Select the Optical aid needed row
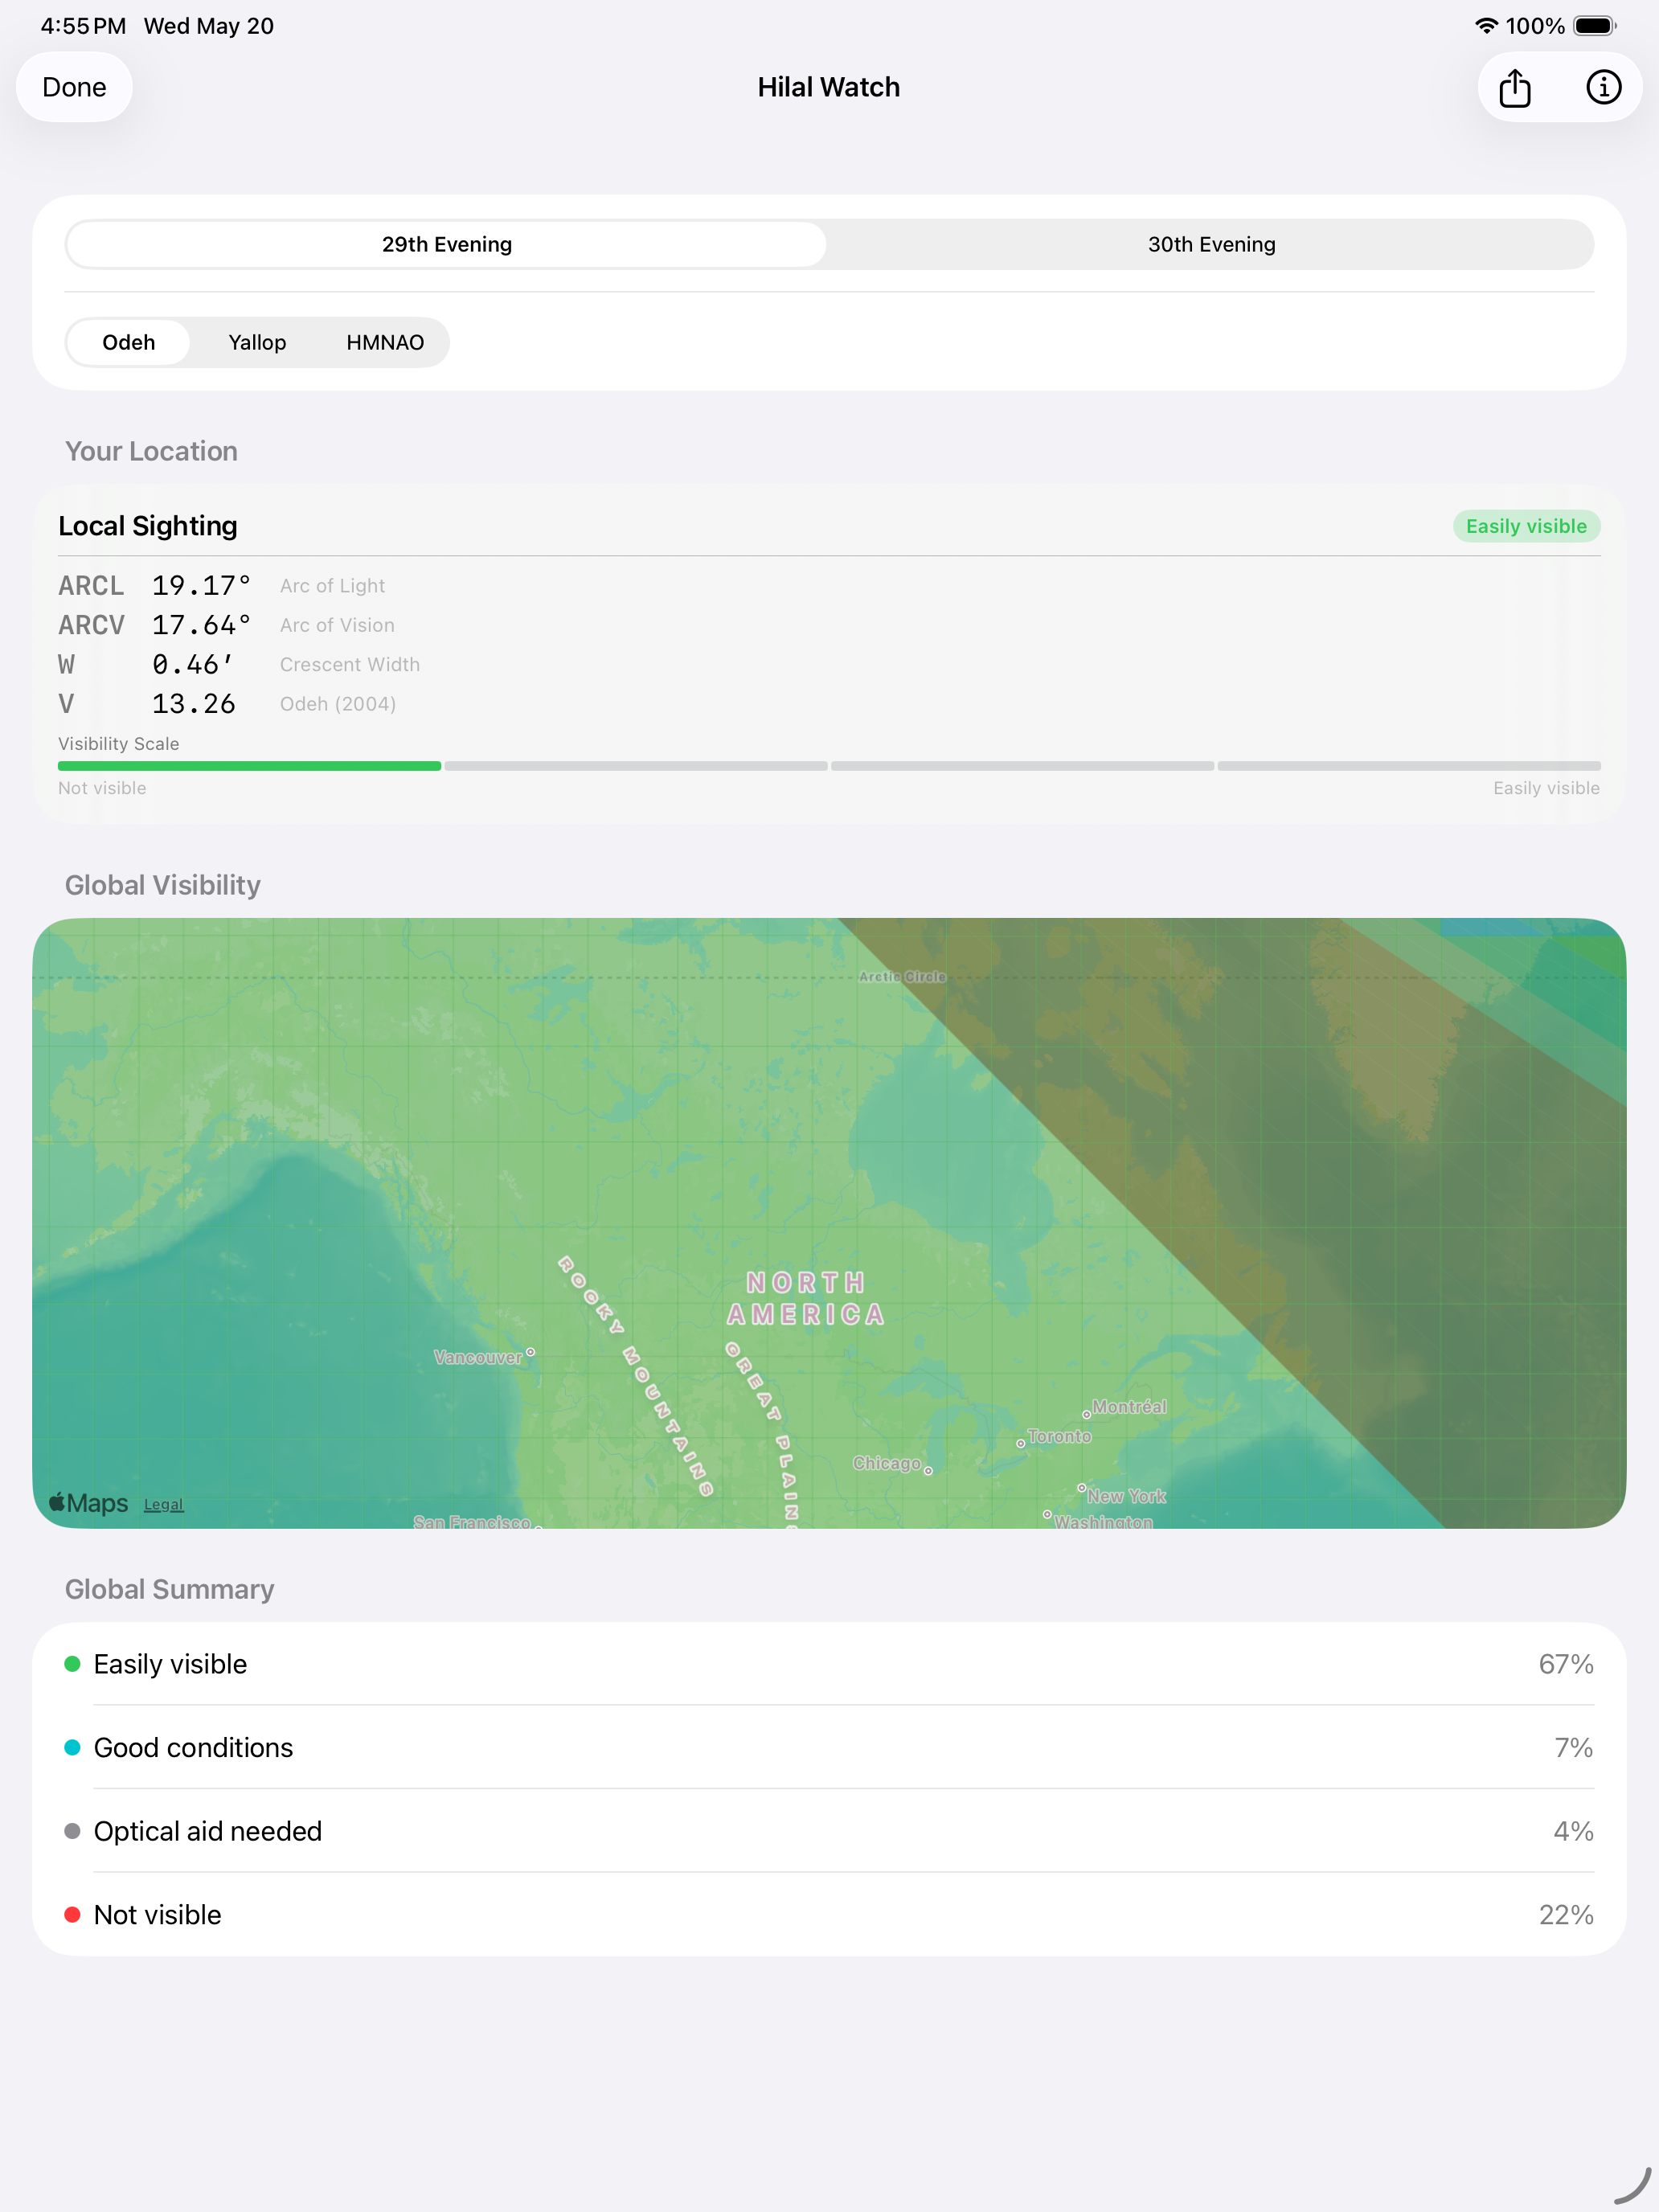Image resolution: width=1659 pixels, height=2212 pixels. 829,1831
